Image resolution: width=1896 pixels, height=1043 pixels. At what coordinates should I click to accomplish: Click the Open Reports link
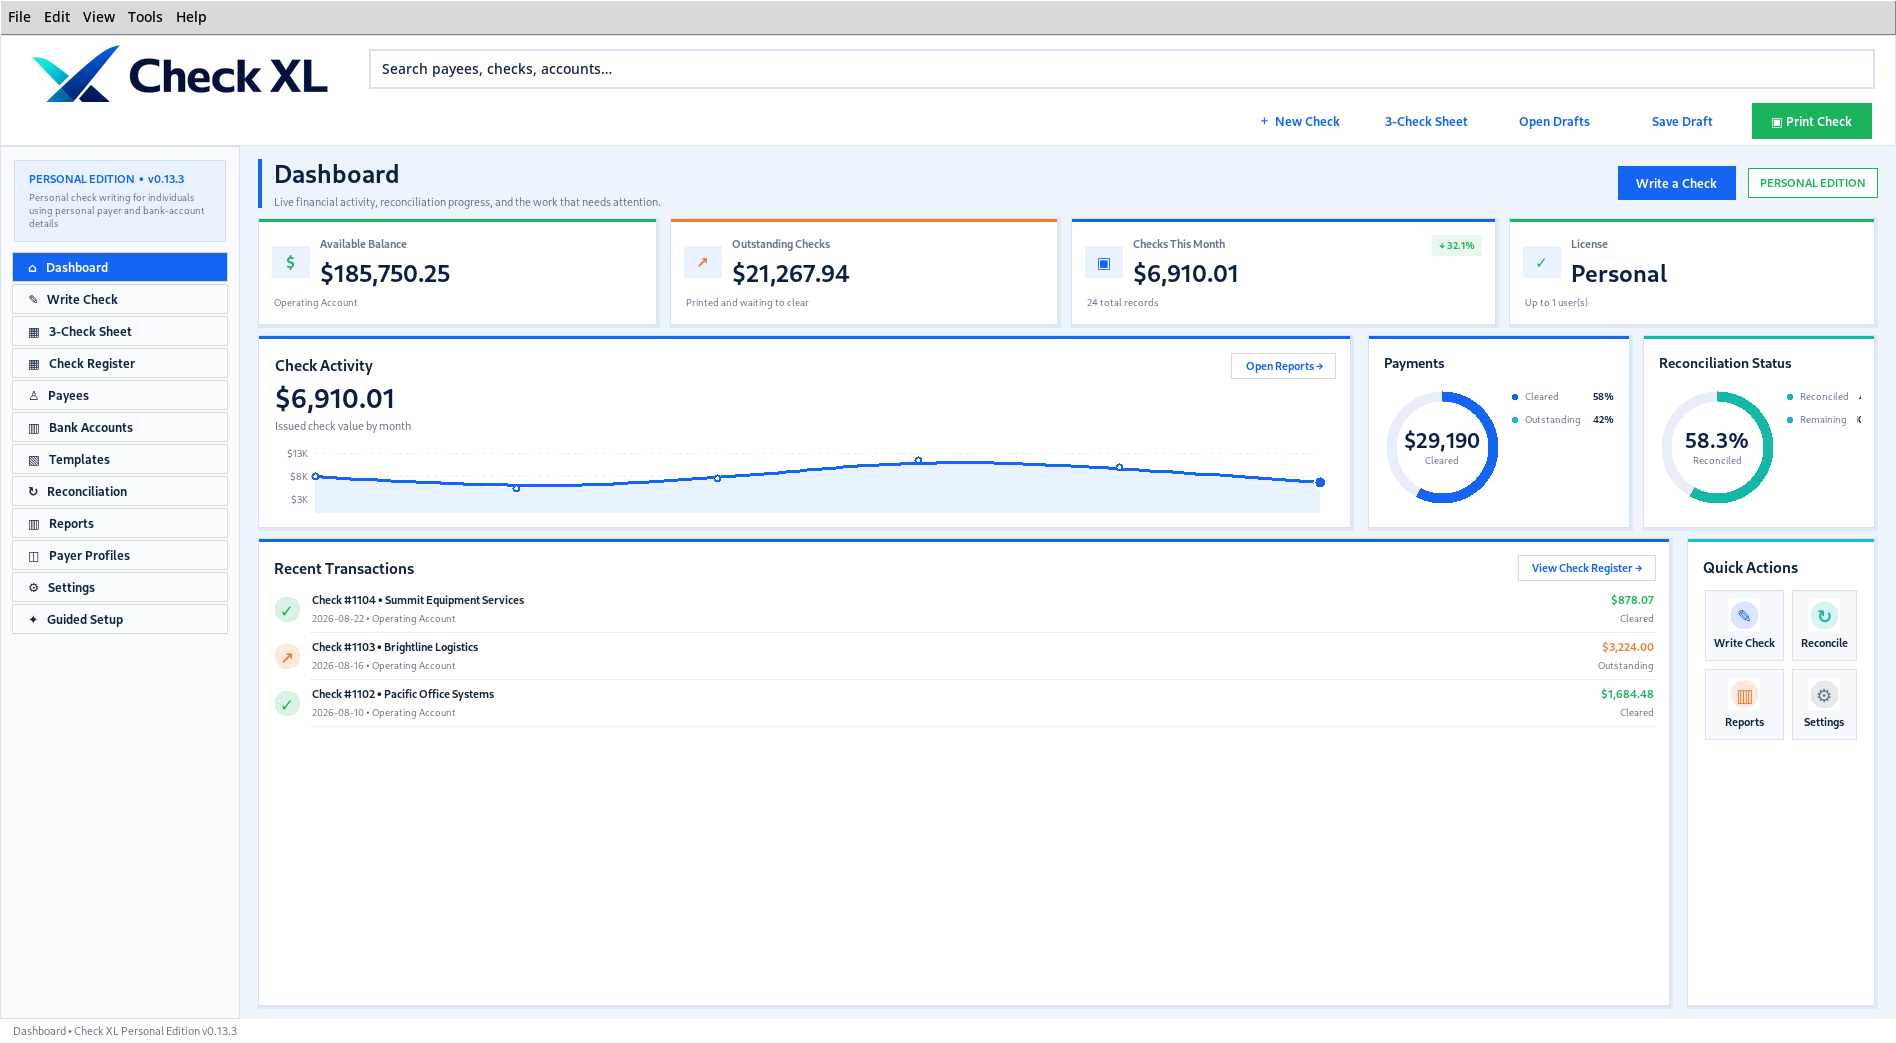coord(1283,366)
